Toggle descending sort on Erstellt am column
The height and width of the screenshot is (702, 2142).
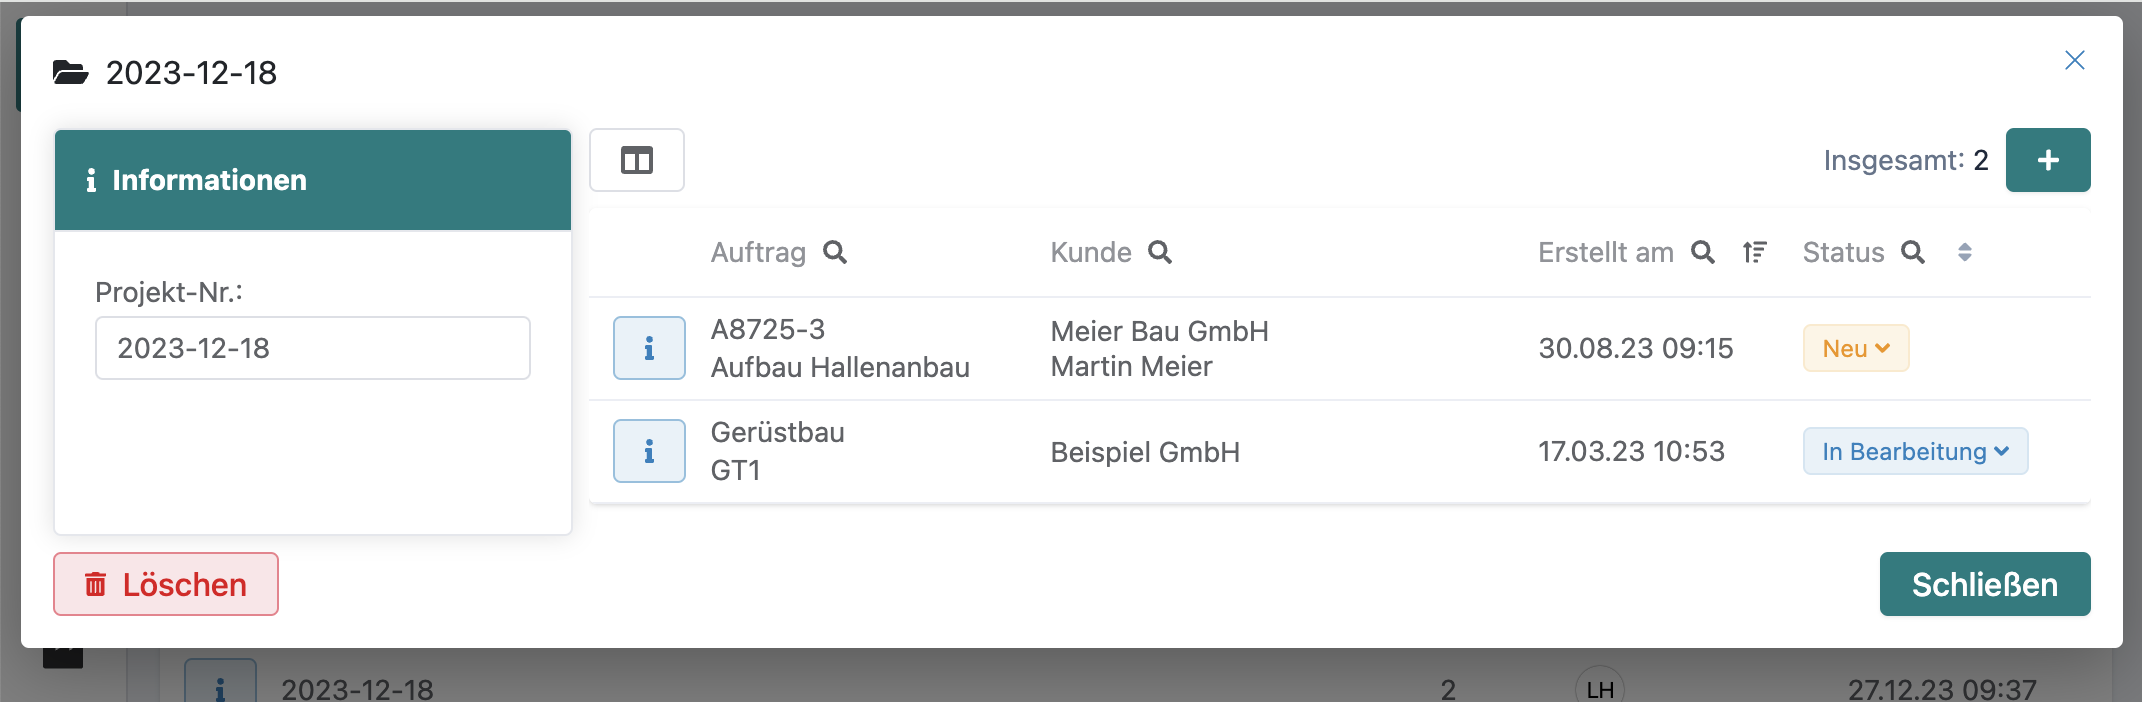click(x=1756, y=253)
